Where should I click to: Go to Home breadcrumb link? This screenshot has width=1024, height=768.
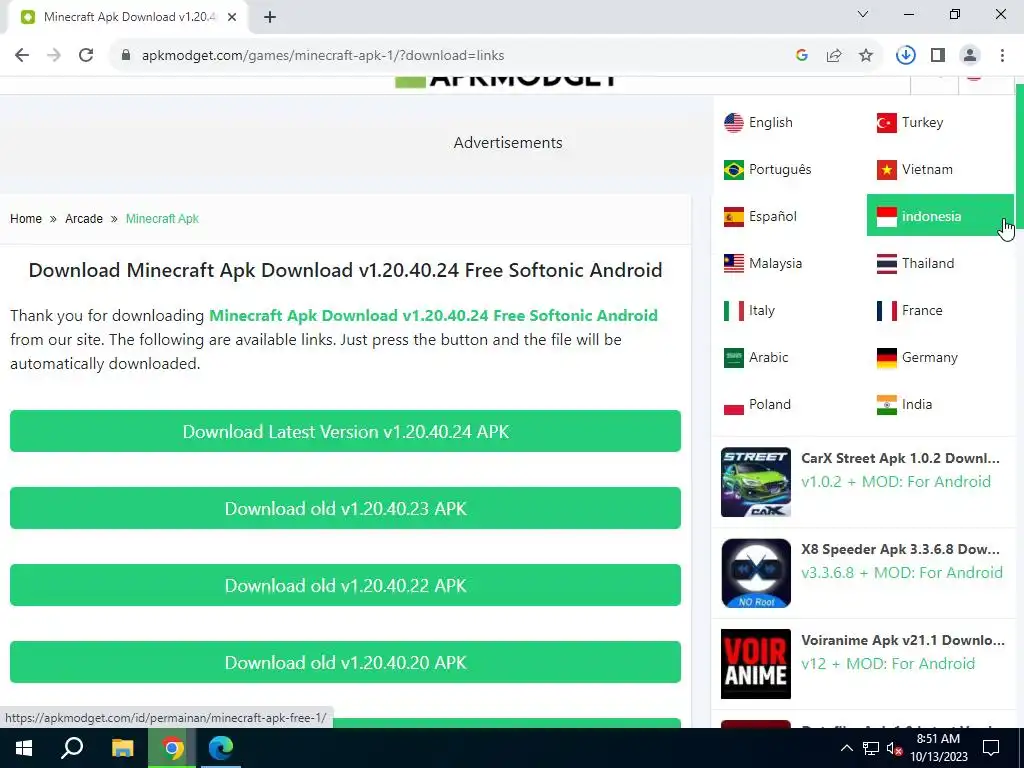click(25, 219)
